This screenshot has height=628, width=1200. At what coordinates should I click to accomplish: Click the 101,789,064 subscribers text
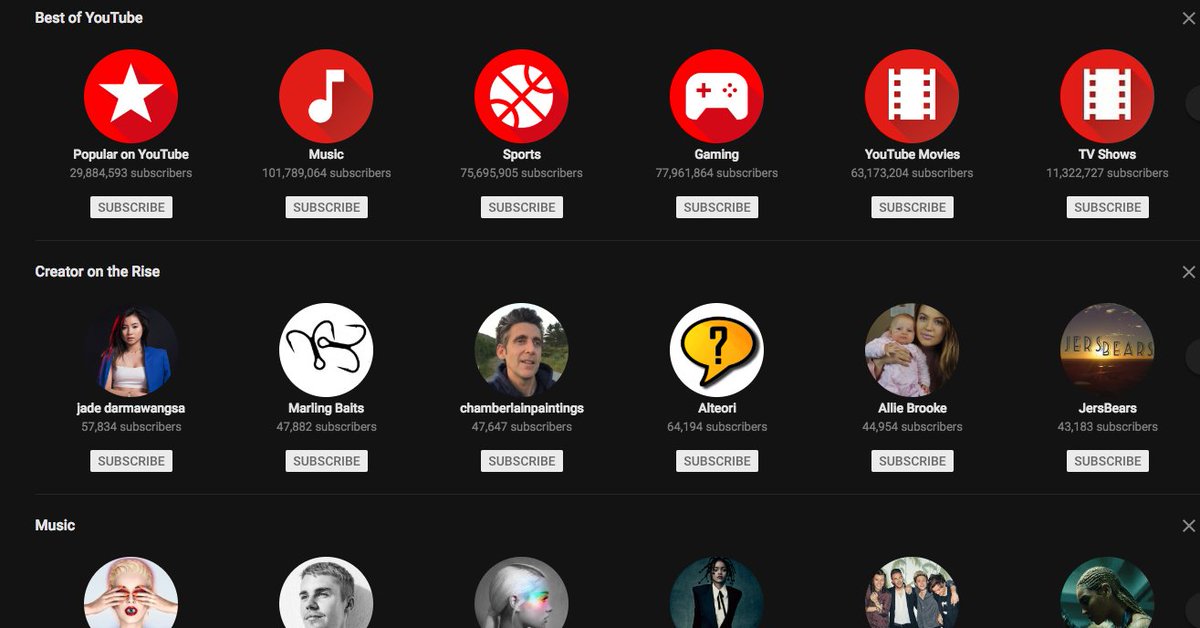326,173
